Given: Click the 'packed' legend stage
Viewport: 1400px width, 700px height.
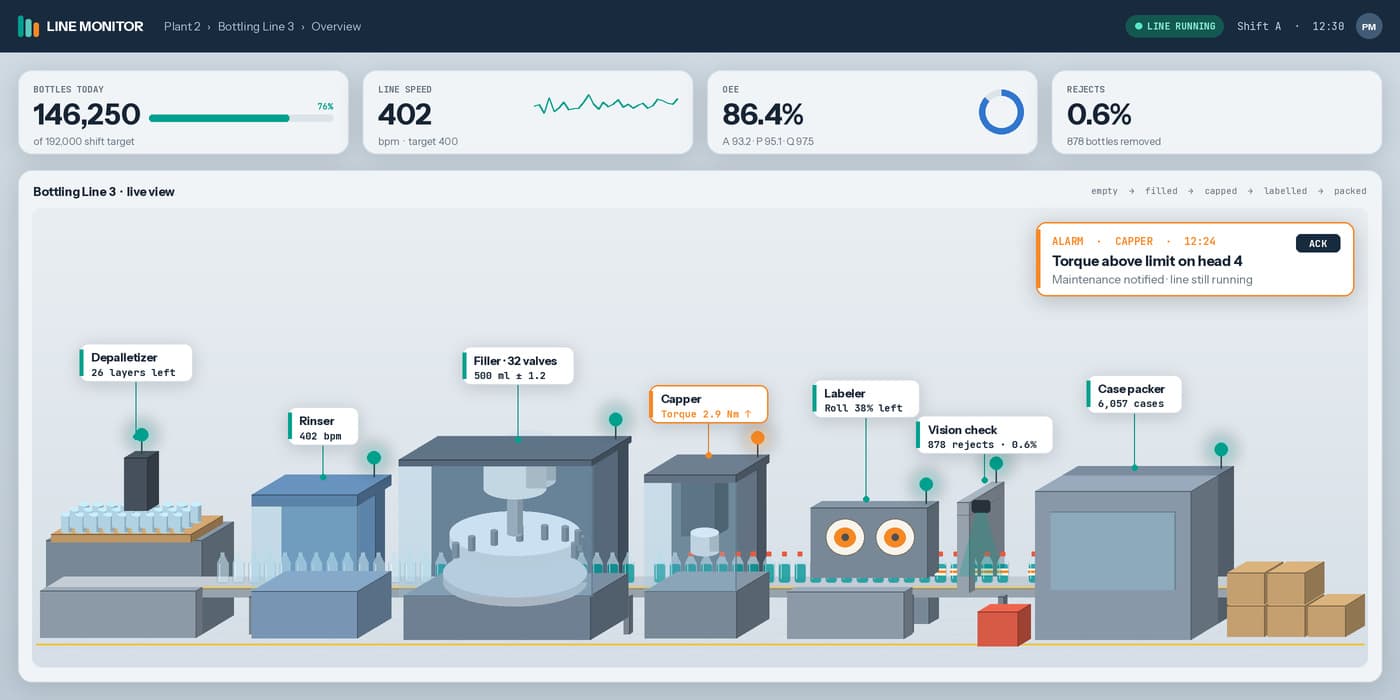Looking at the screenshot, I should coord(1350,191).
